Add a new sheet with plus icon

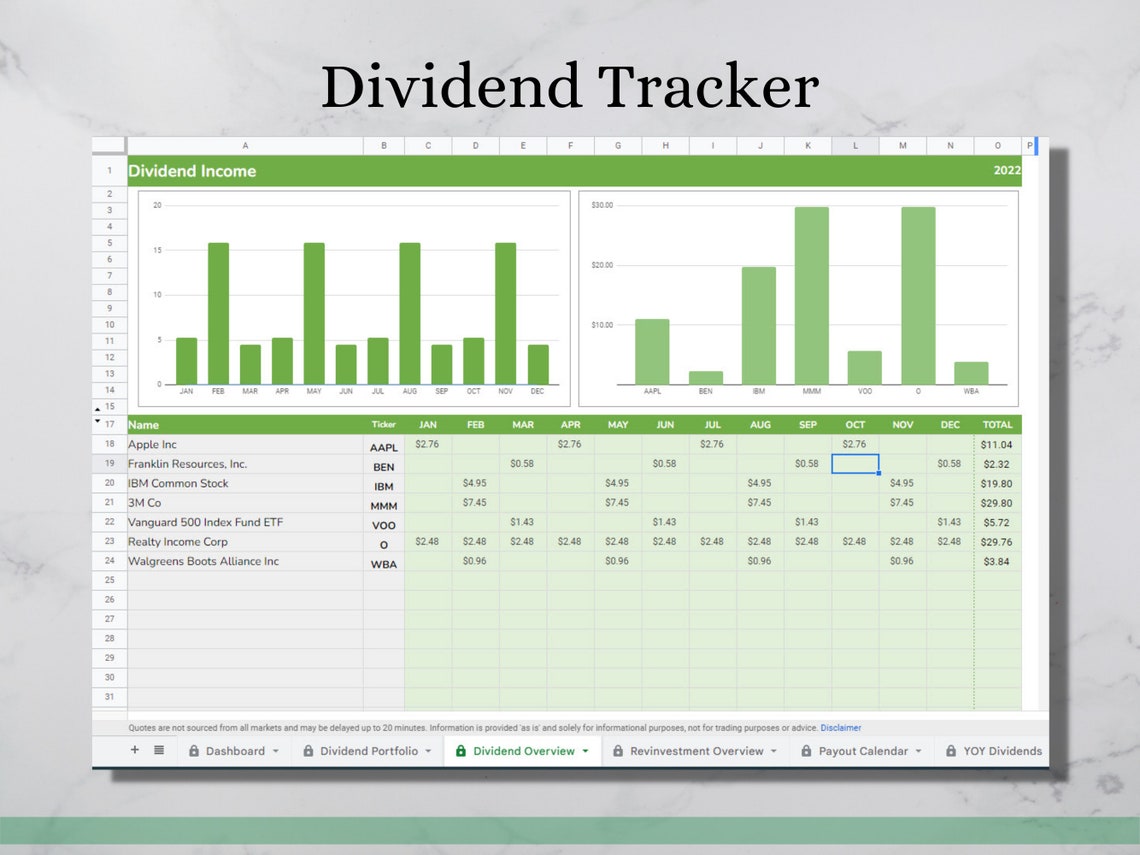135,750
